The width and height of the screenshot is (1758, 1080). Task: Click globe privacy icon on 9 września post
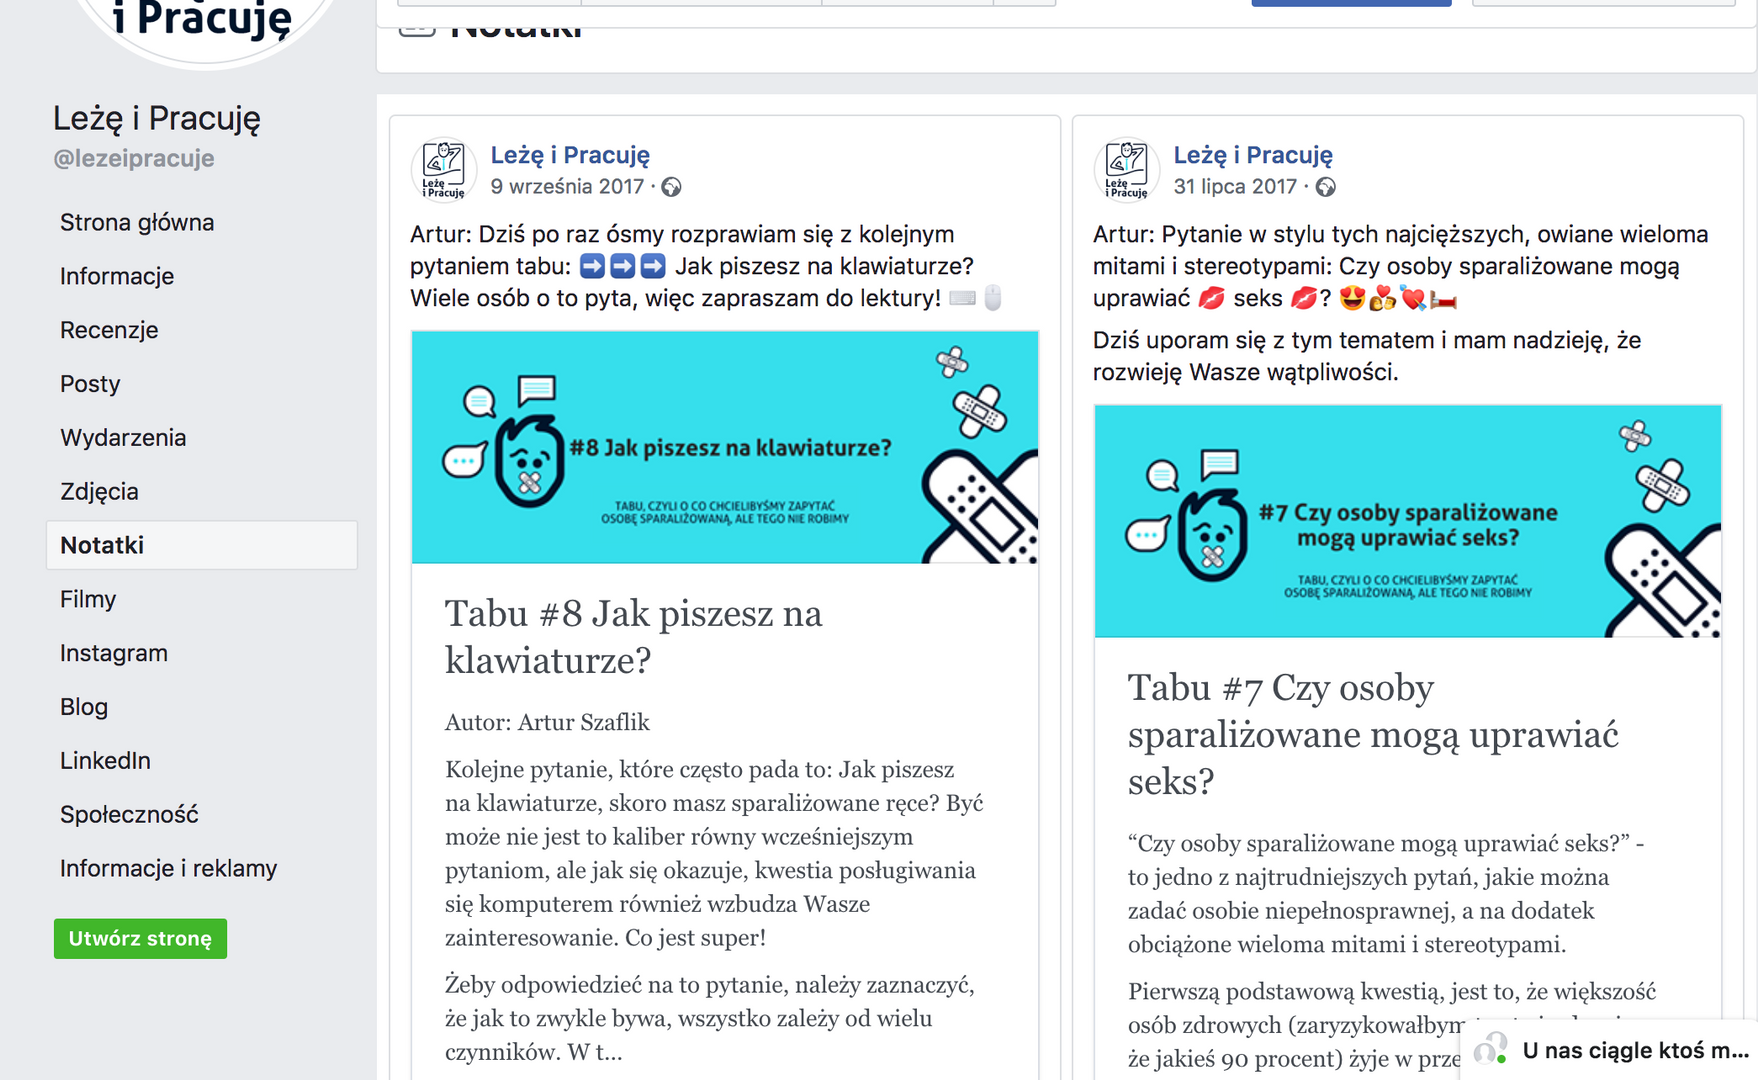click(x=672, y=187)
